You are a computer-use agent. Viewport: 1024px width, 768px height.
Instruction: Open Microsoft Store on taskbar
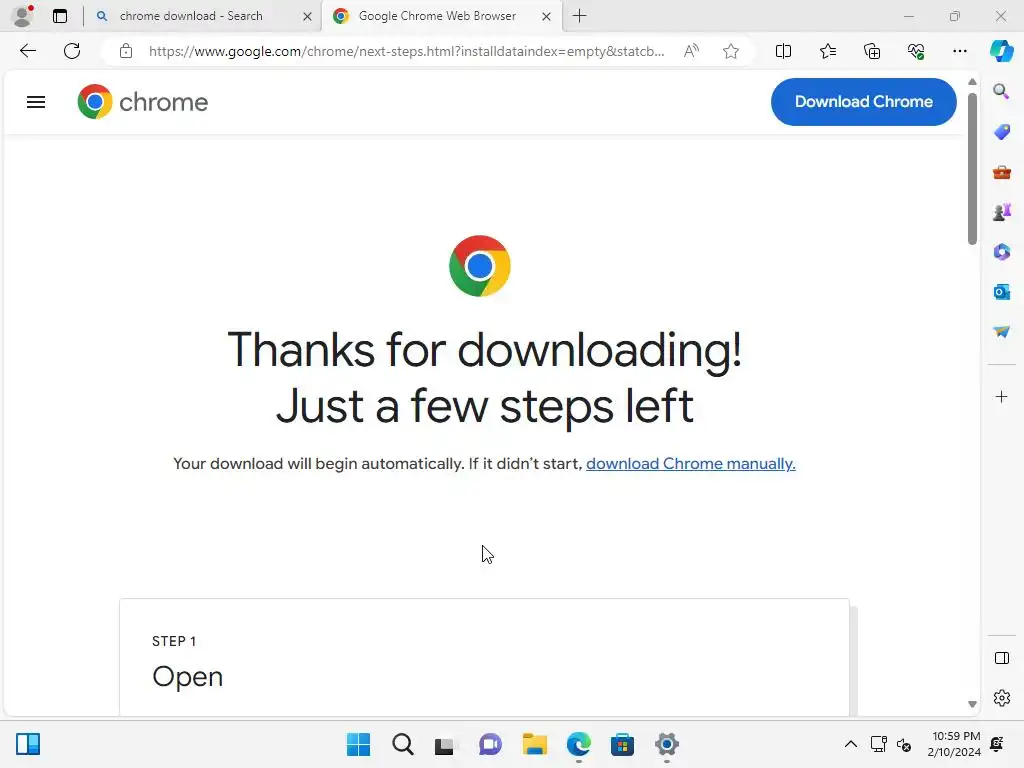pos(622,744)
